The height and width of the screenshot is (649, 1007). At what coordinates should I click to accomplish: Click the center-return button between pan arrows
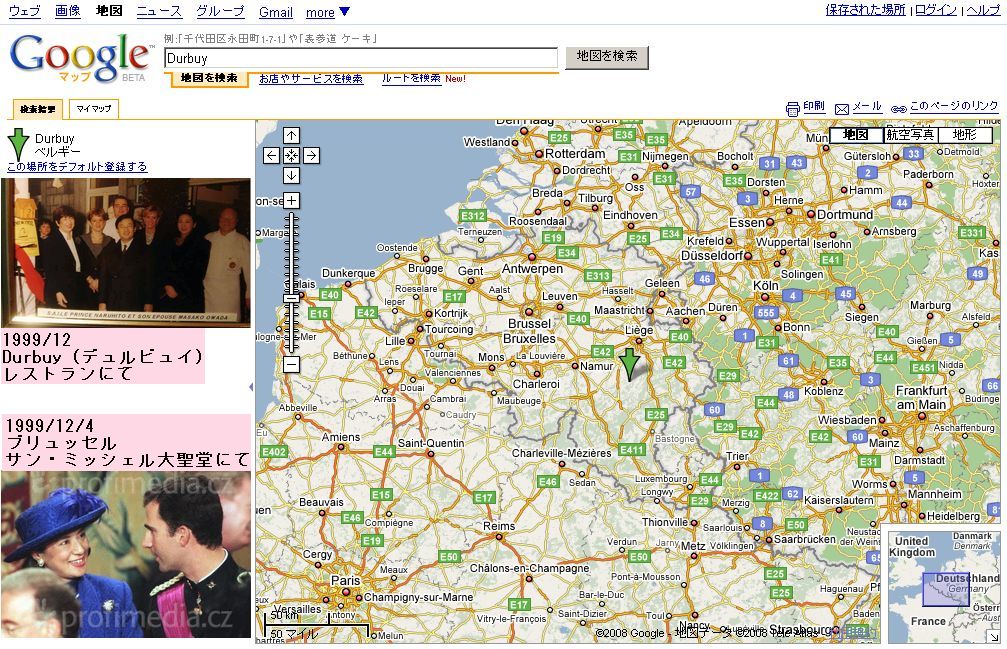click(292, 155)
